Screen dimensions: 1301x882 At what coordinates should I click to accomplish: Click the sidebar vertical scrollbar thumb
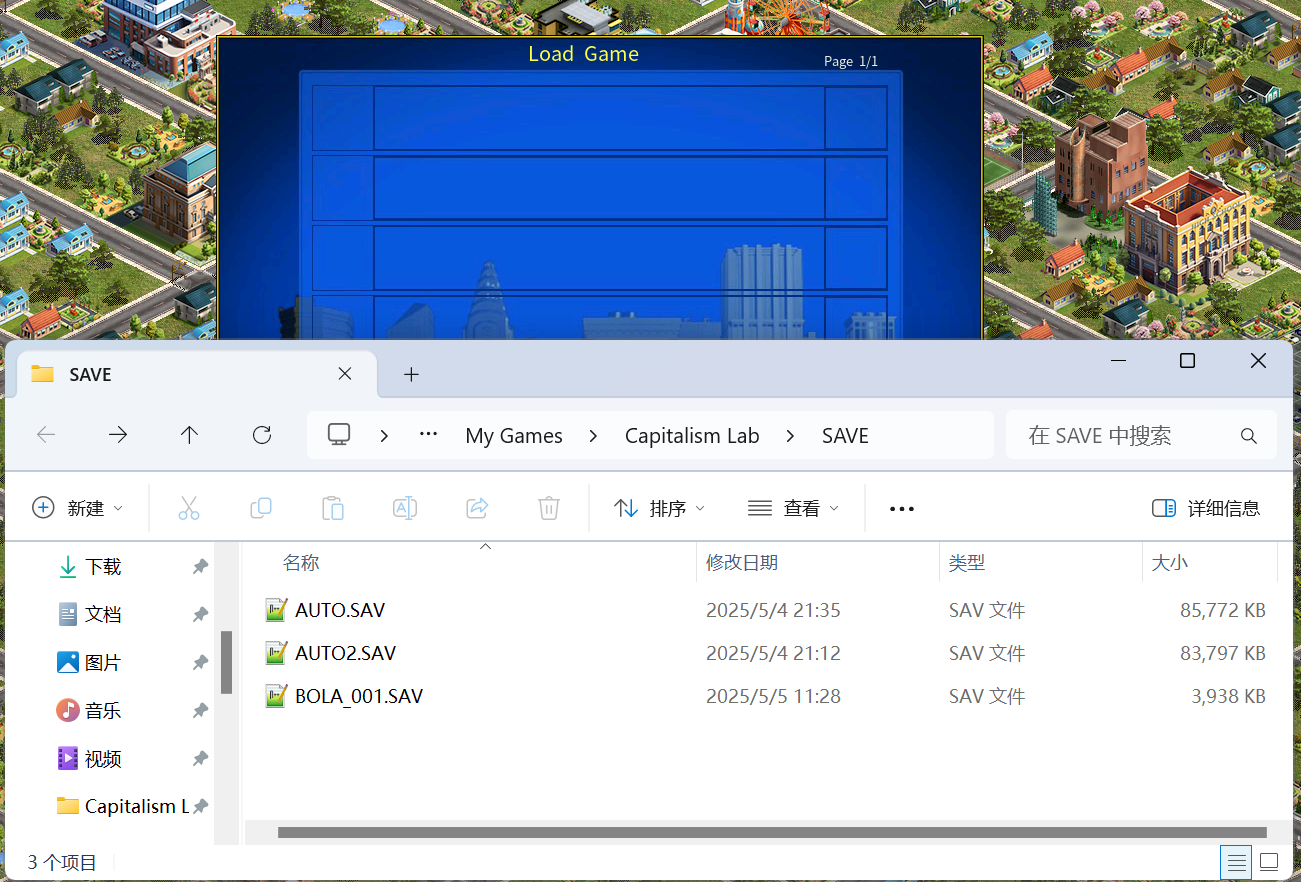click(227, 662)
